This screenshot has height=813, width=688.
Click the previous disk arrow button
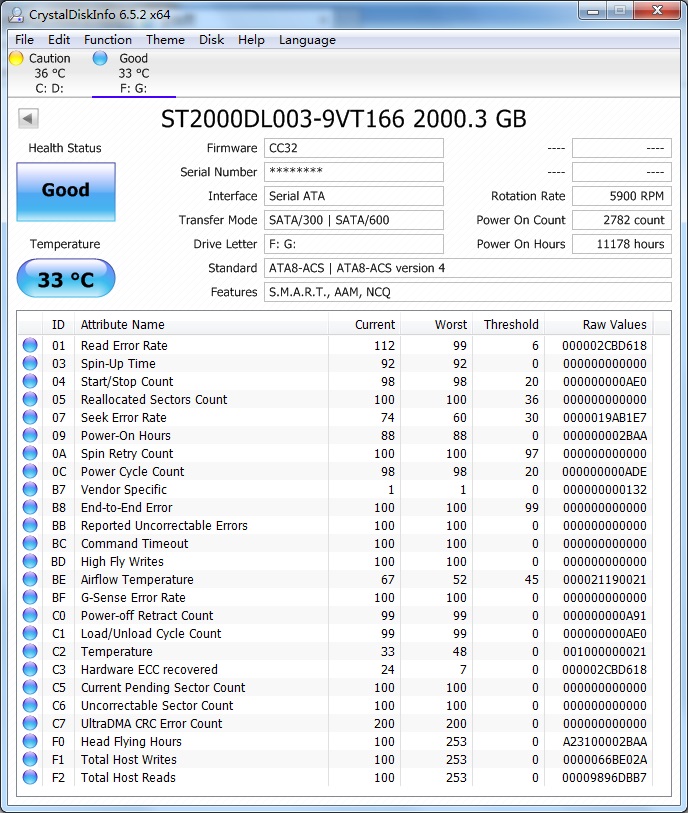pyautogui.click(x=29, y=118)
